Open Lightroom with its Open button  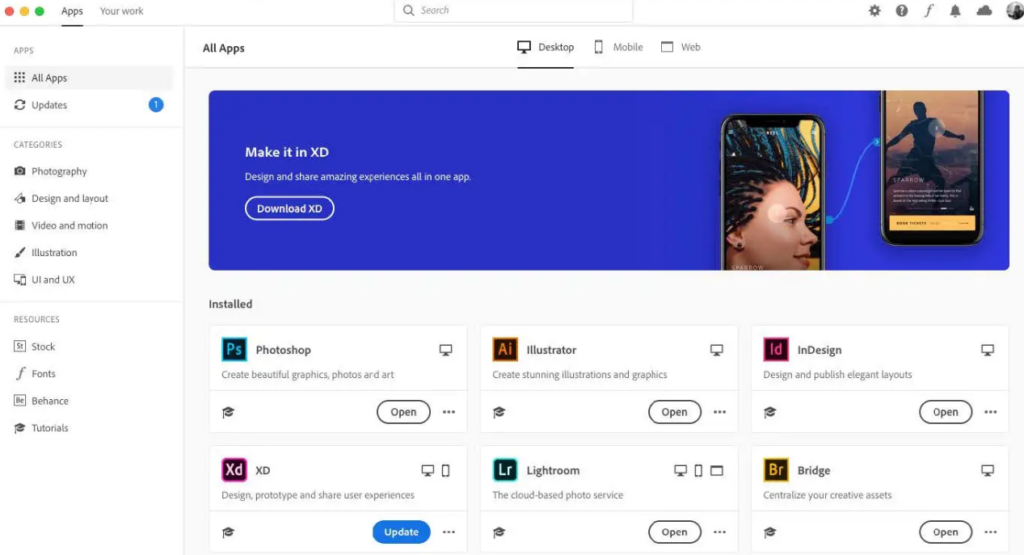tap(675, 532)
